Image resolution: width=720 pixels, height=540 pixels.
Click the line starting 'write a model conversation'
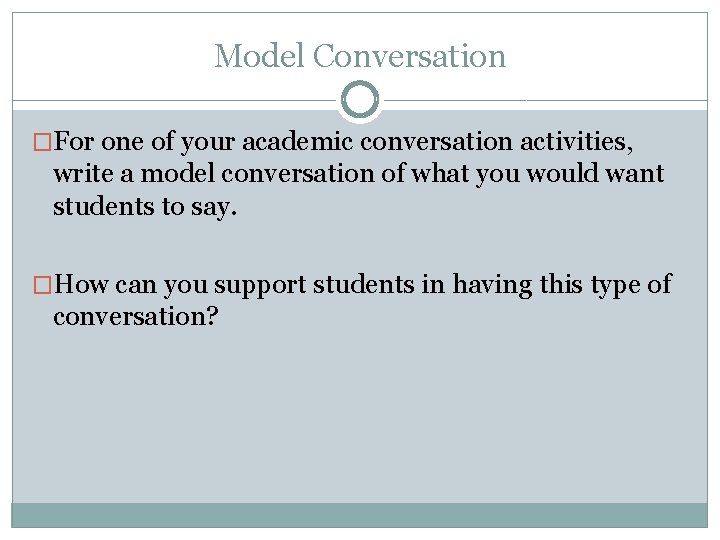(358, 174)
